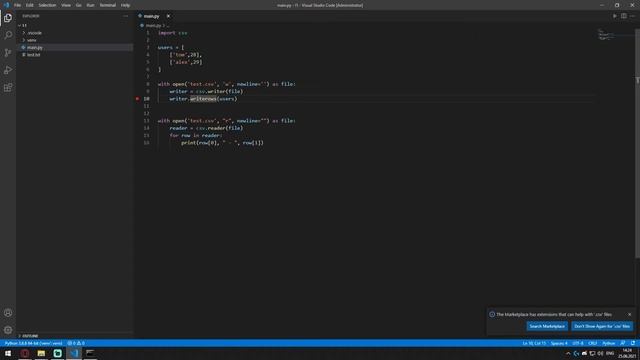Click Don't Show Again for .csv files

tap(602, 326)
